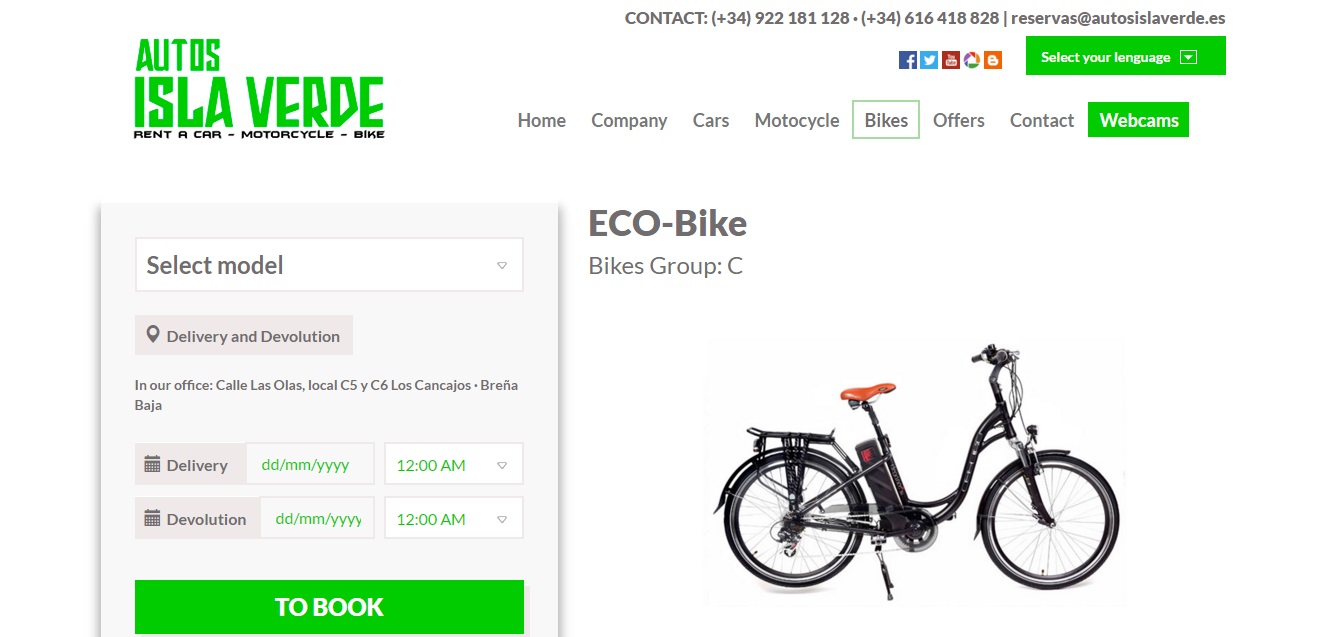Open the YouTube social icon

tap(950, 60)
